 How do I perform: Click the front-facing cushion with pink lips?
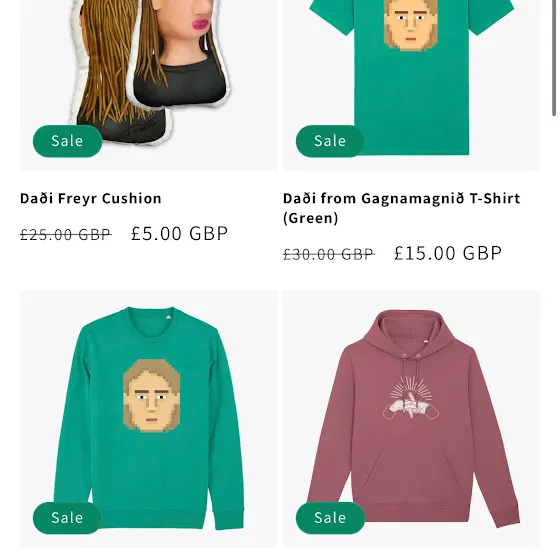pos(180,52)
